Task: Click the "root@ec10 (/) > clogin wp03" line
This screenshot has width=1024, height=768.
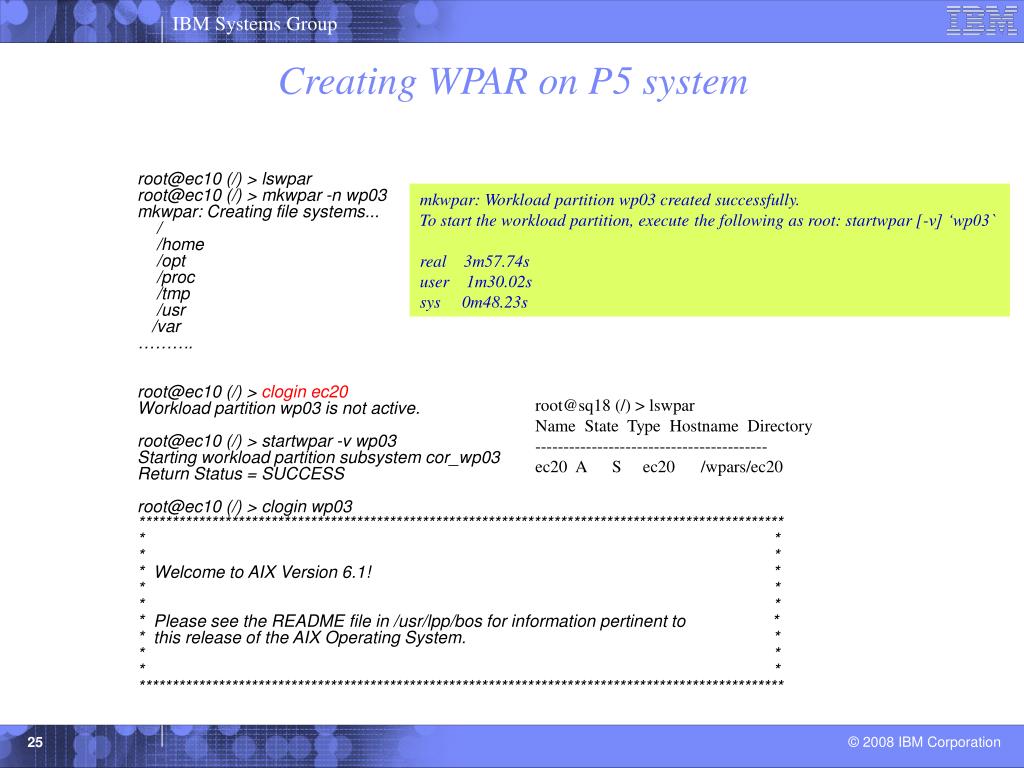Action: 245,506
